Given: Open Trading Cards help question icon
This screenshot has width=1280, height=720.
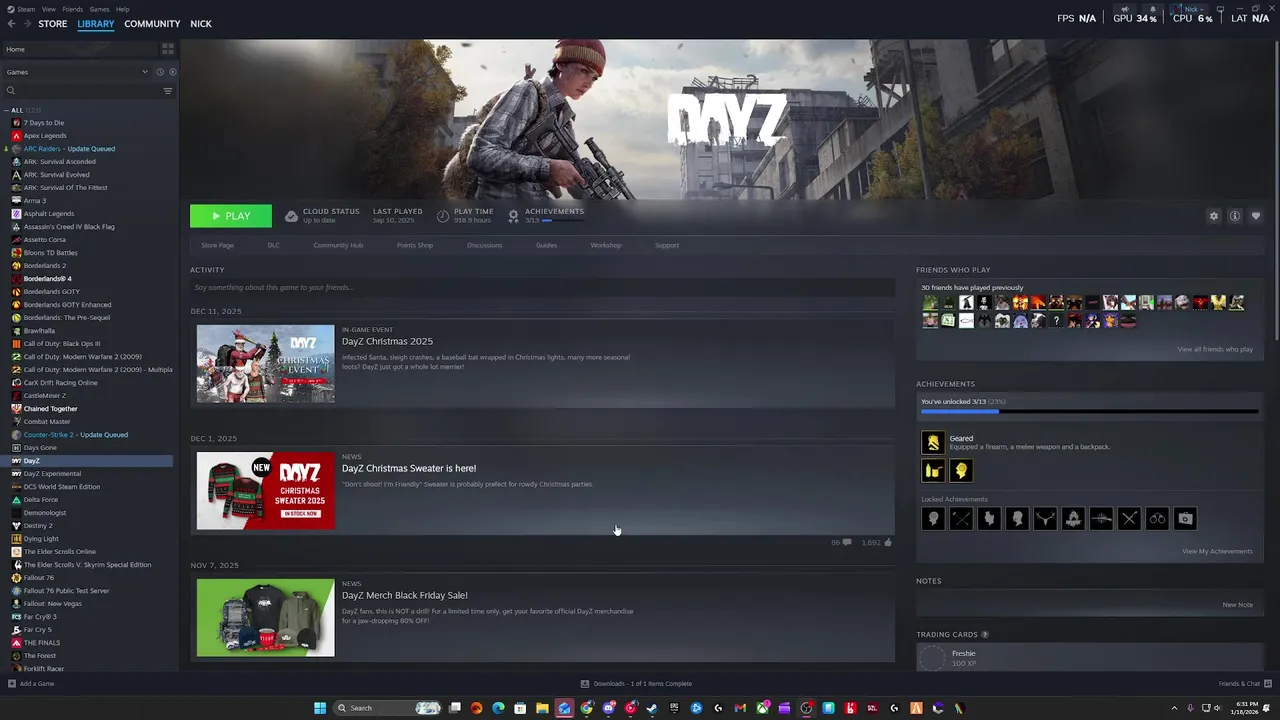Looking at the screenshot, I should click(985, 635).
